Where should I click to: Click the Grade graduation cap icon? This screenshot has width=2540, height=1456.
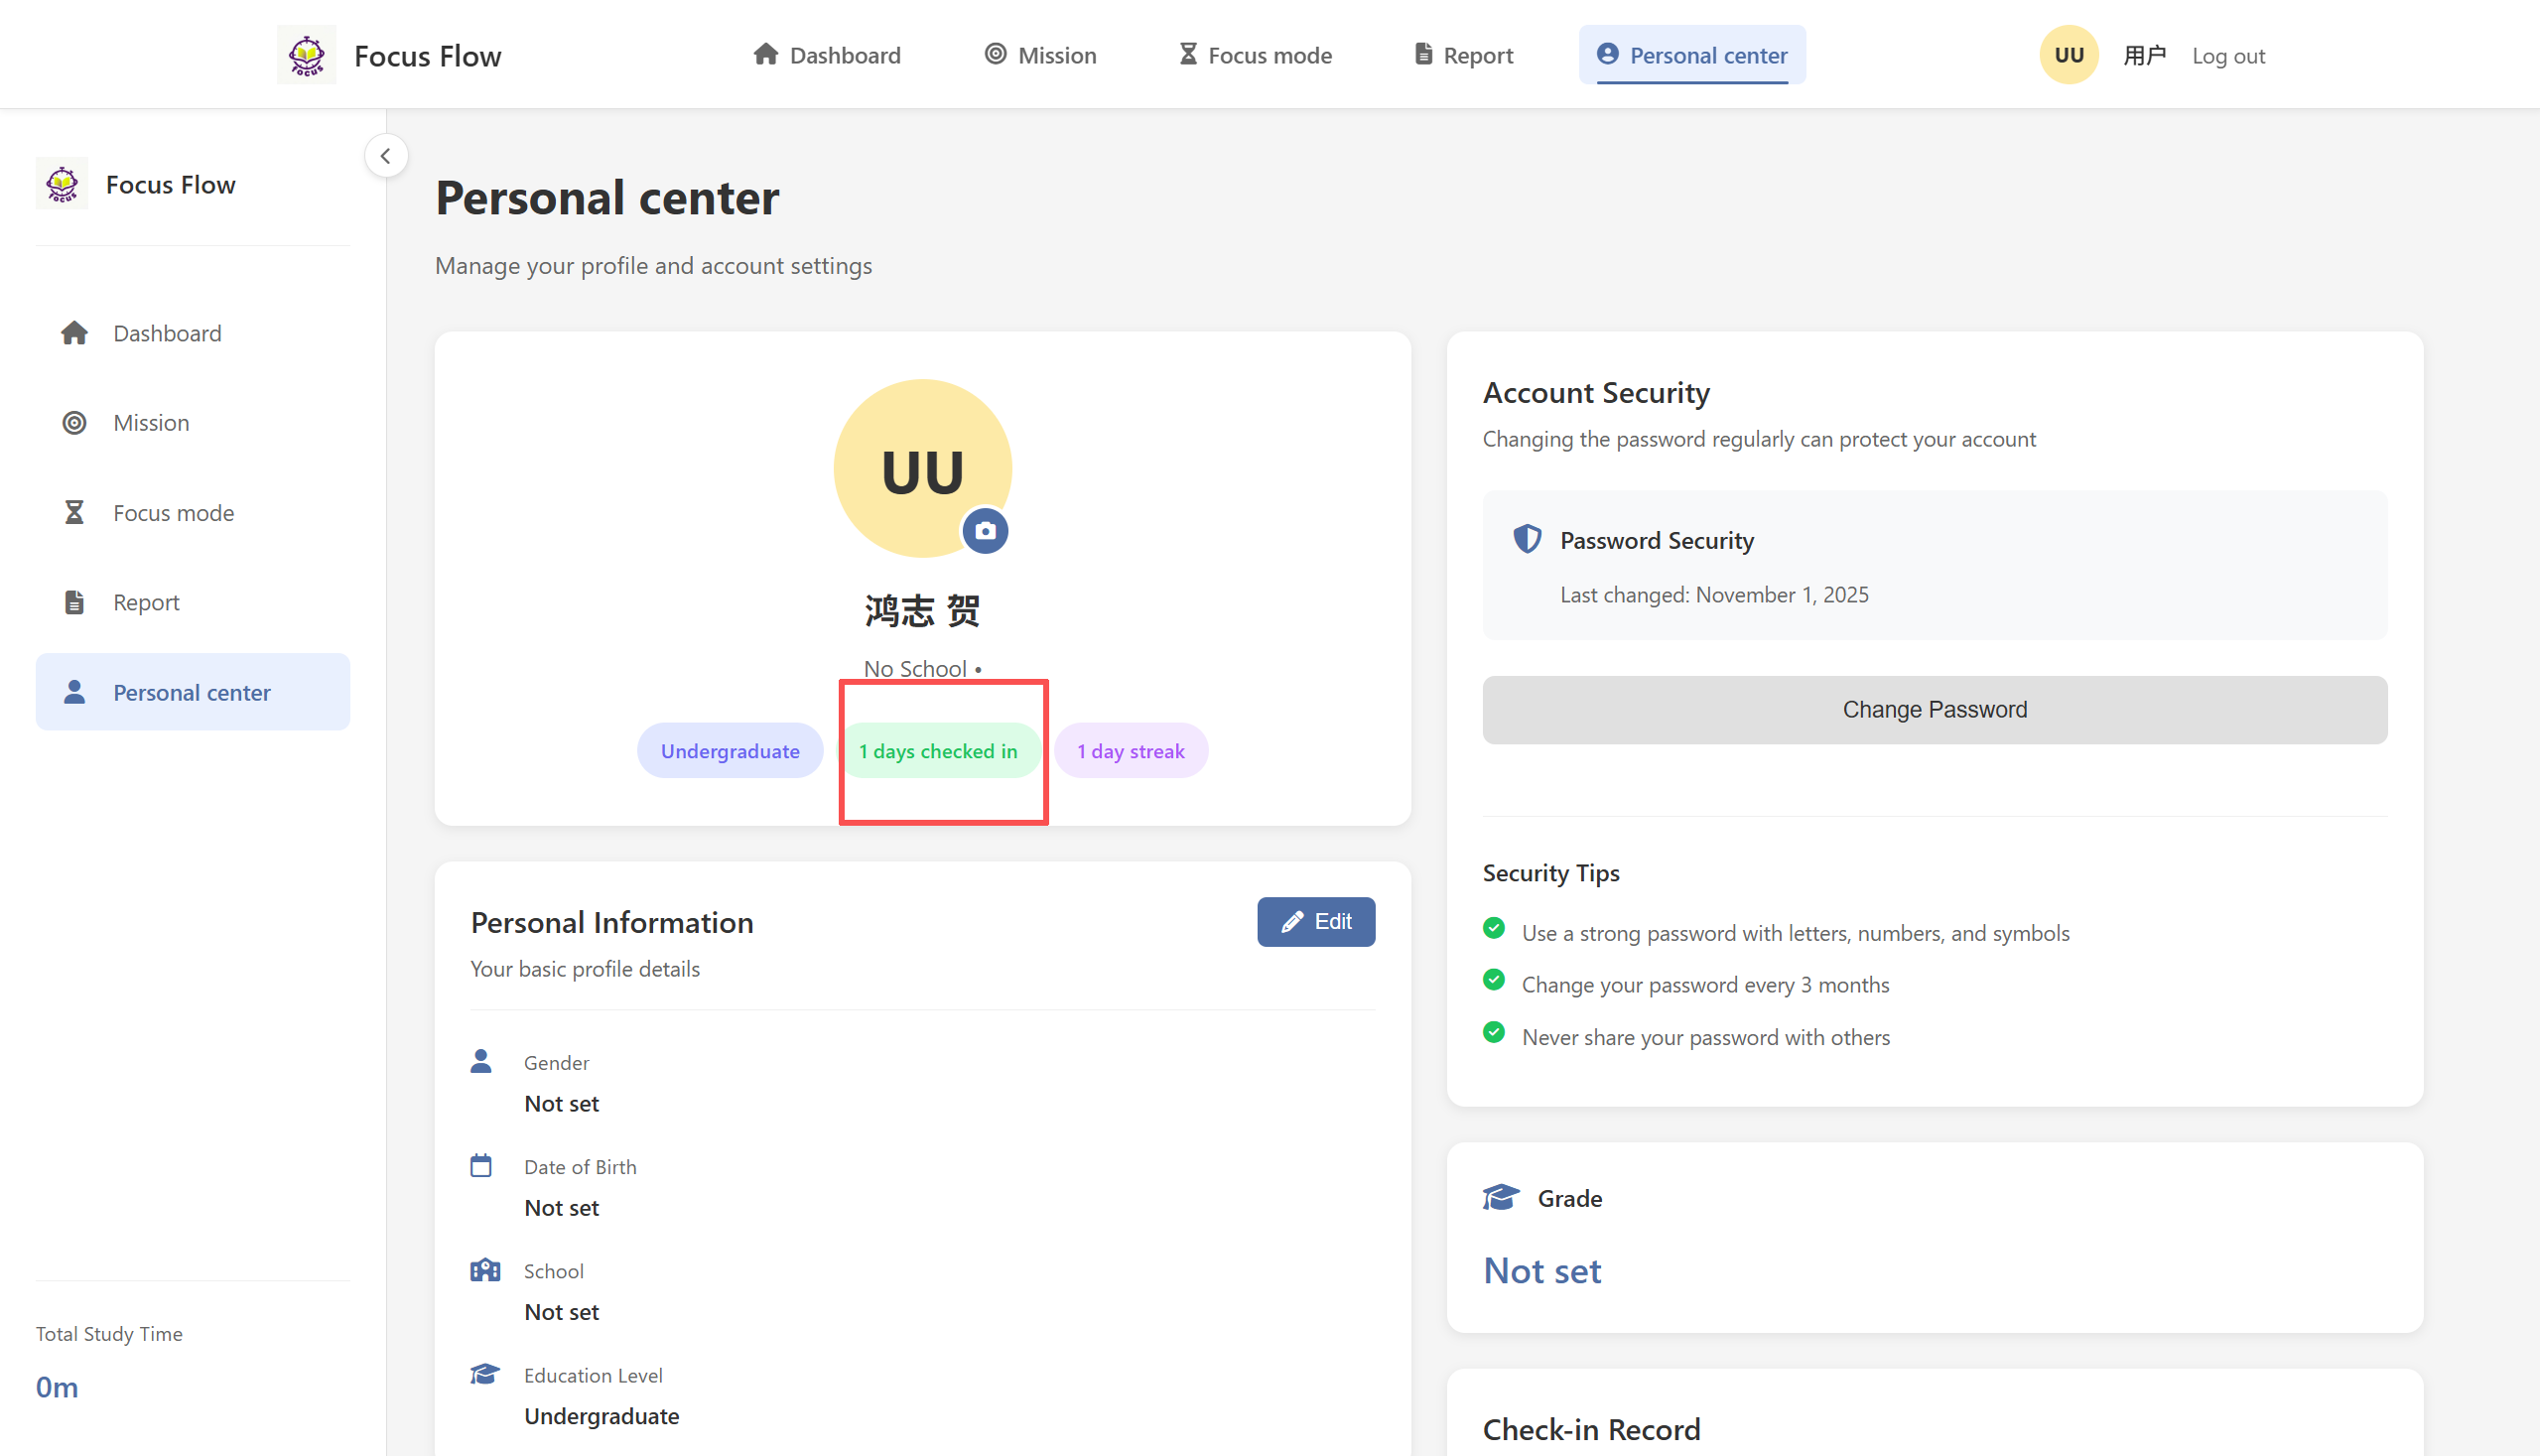[1500, 1197]
